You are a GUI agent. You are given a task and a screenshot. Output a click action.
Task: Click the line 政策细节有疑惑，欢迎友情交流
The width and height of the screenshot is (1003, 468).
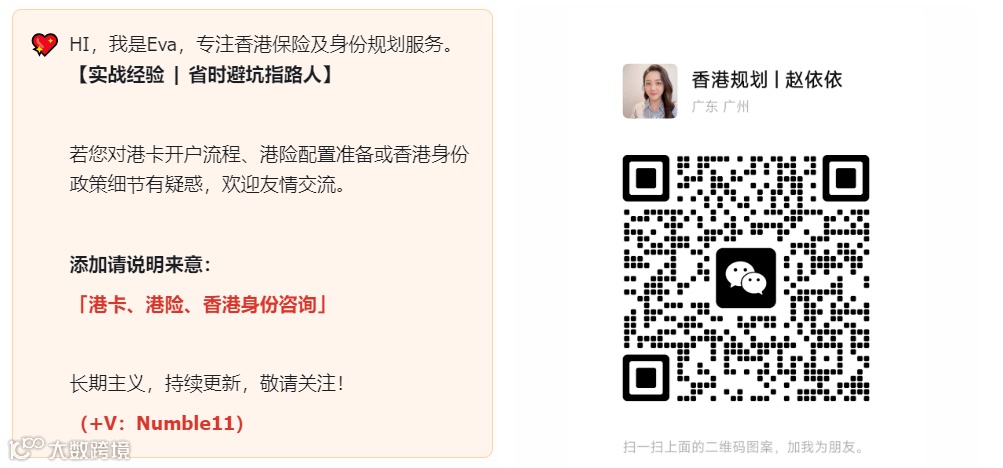pyautogui.click(x=208, y=185)
